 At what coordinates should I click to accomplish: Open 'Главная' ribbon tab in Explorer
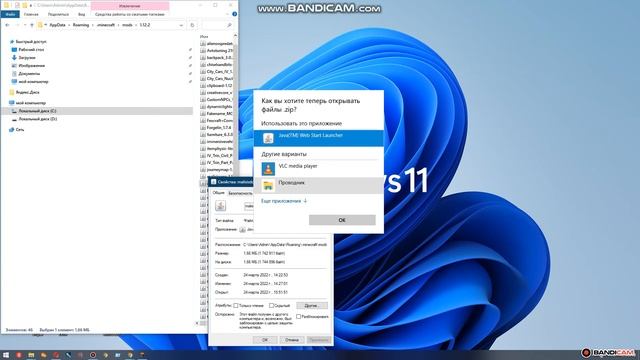31,14
